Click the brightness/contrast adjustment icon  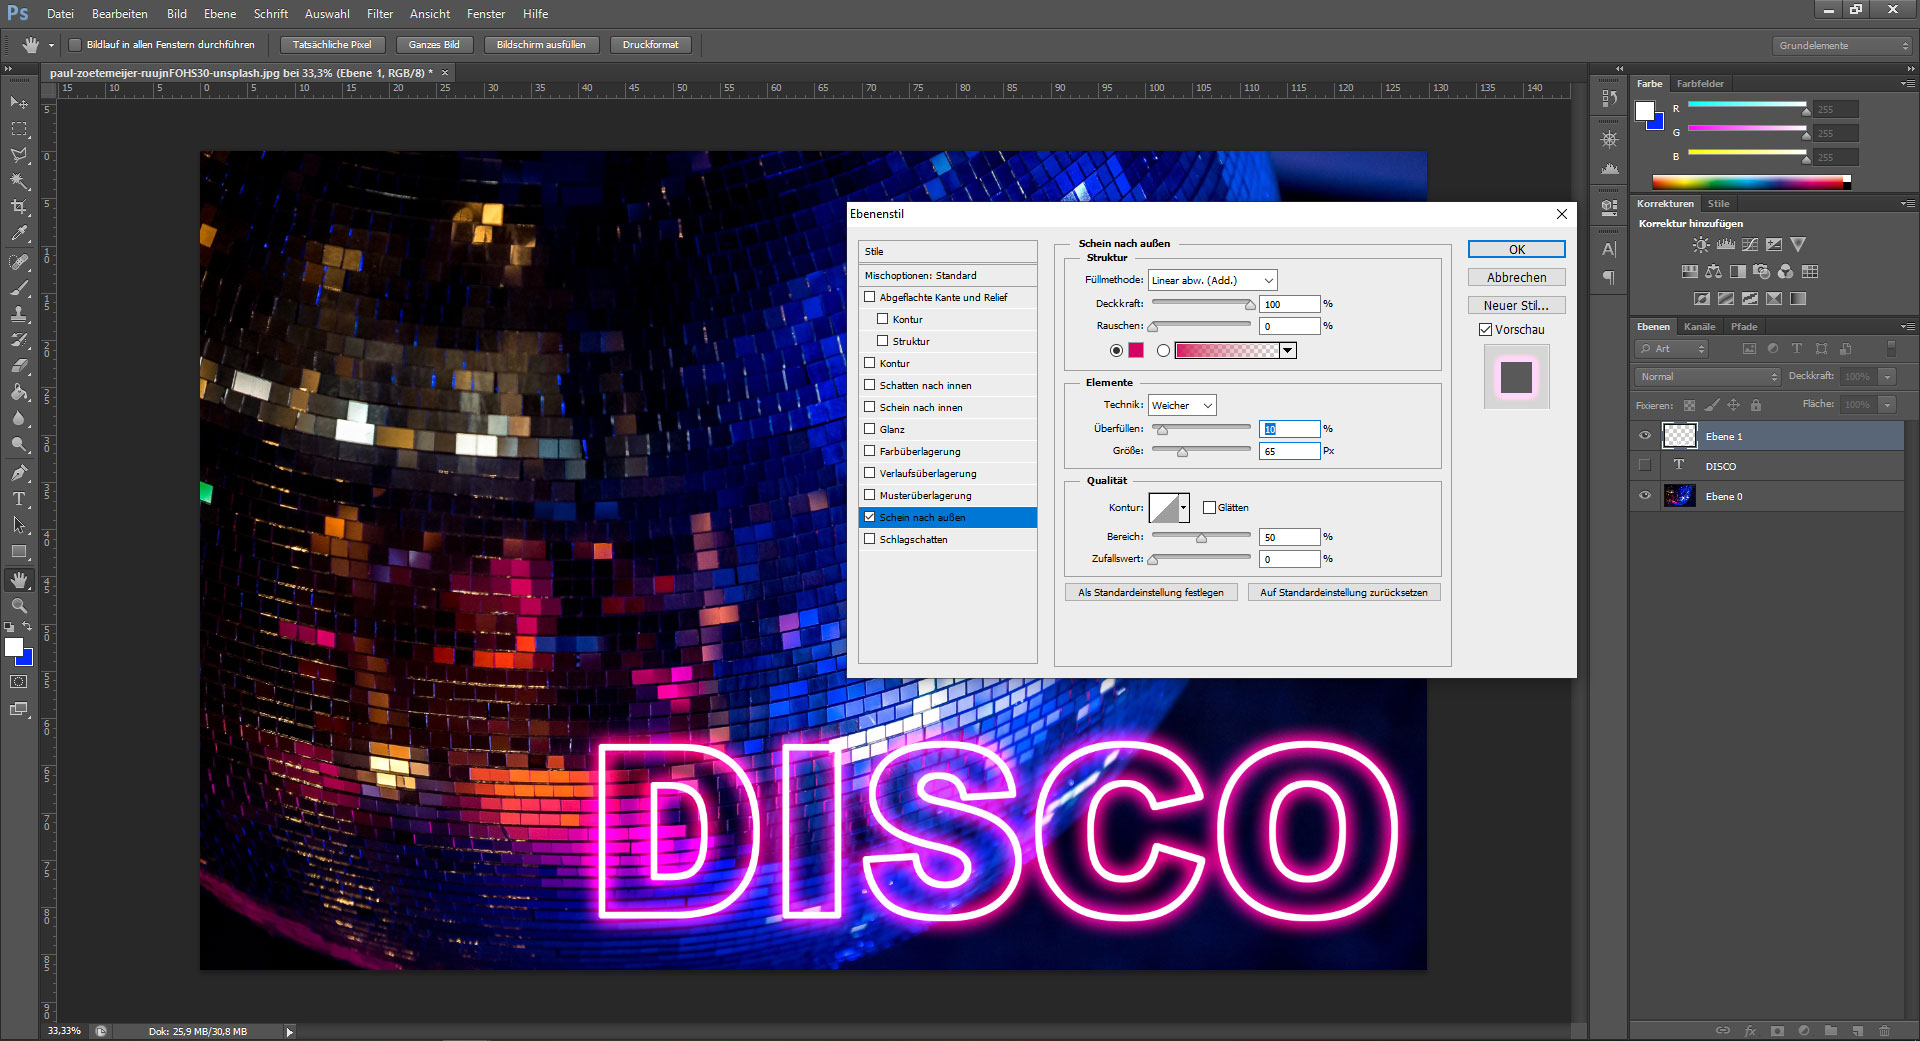(1701, 244)
